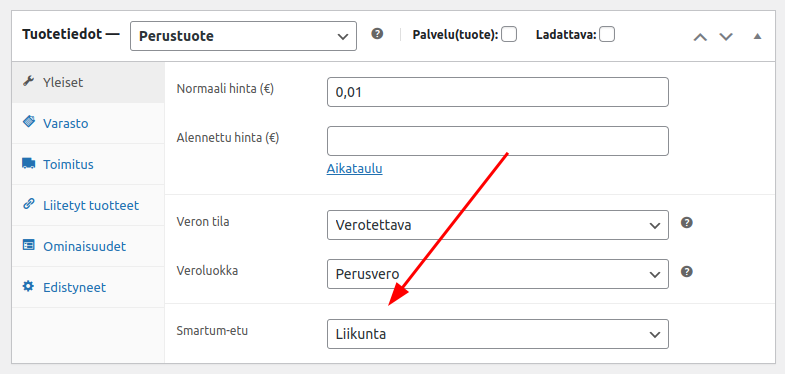The image size is (785, 374).
Task: Click the truck icon of Toimitus tab
Action: tap(29, 163)
